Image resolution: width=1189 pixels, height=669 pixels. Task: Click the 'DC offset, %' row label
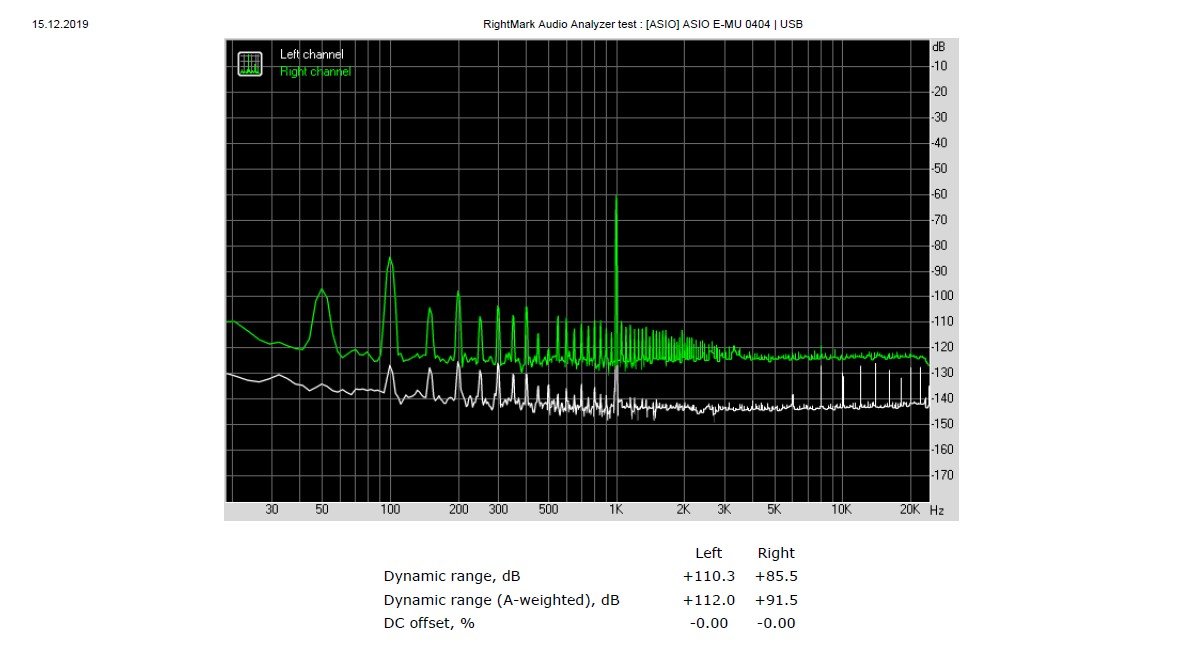(x=429, y=623)
